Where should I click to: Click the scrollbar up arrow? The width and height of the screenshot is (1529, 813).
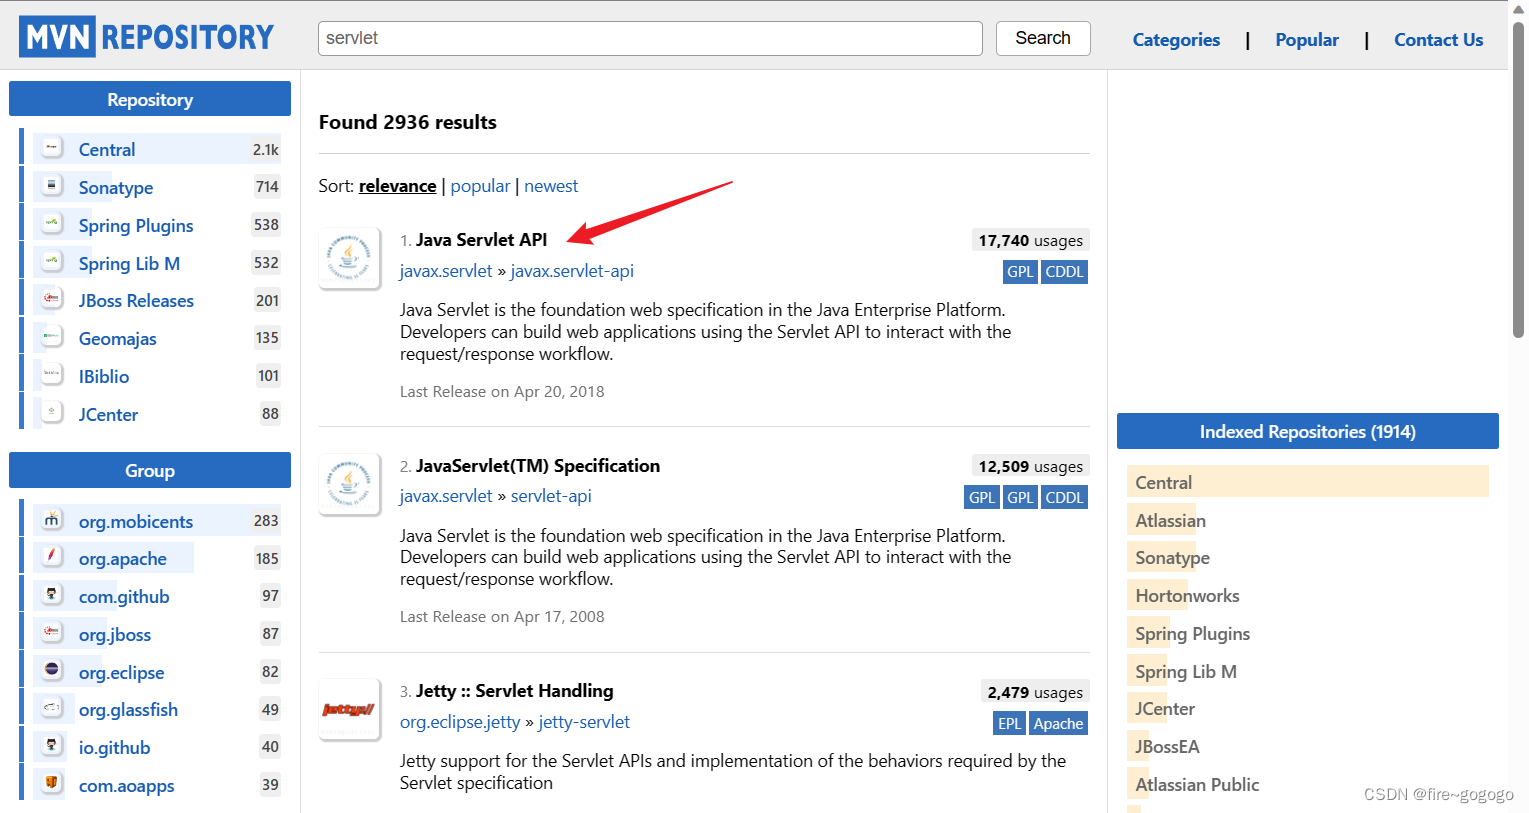[1519, 9]
